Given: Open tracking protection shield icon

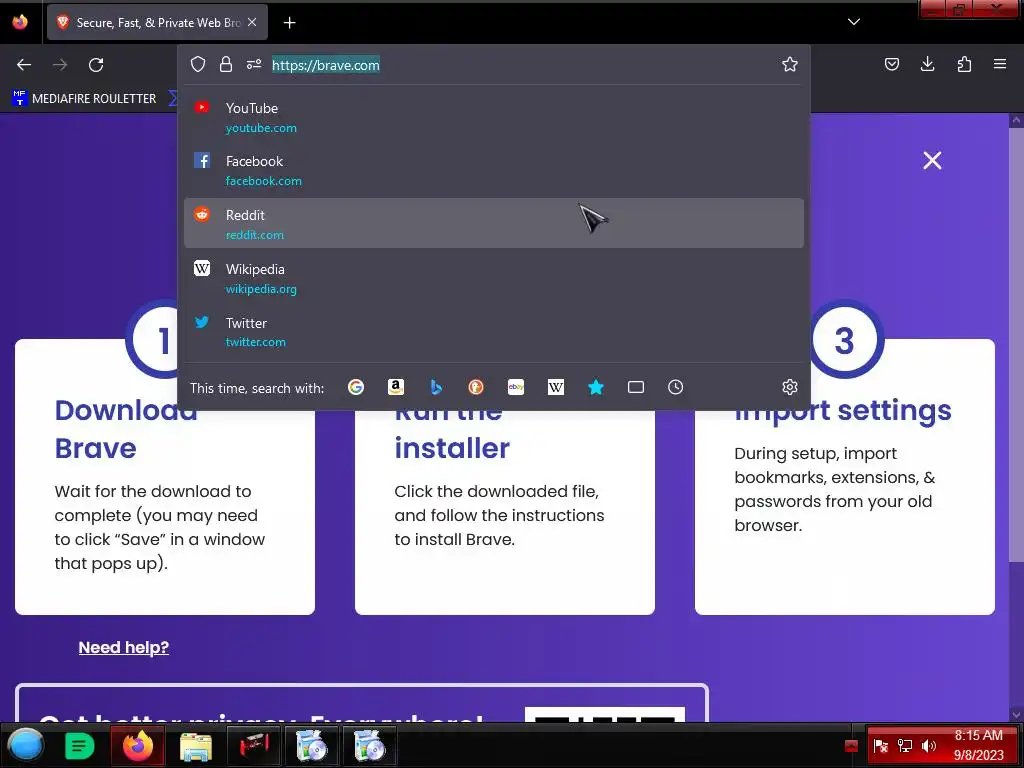Looking at the screenshot, I should coord(198,64).
